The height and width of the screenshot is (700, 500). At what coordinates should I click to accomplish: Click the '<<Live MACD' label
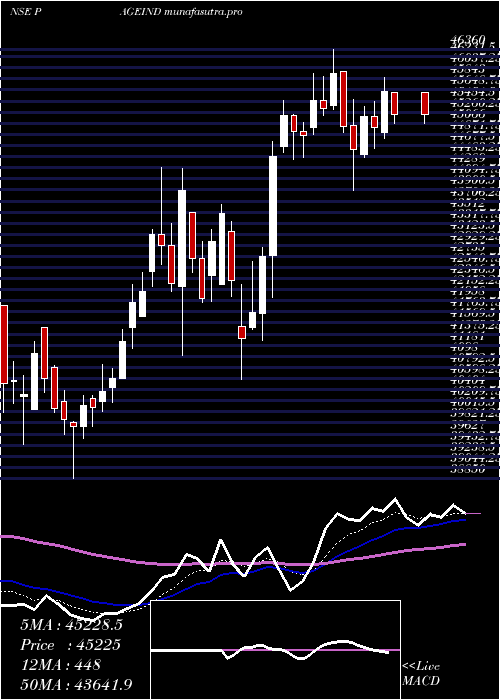[421, 674]
